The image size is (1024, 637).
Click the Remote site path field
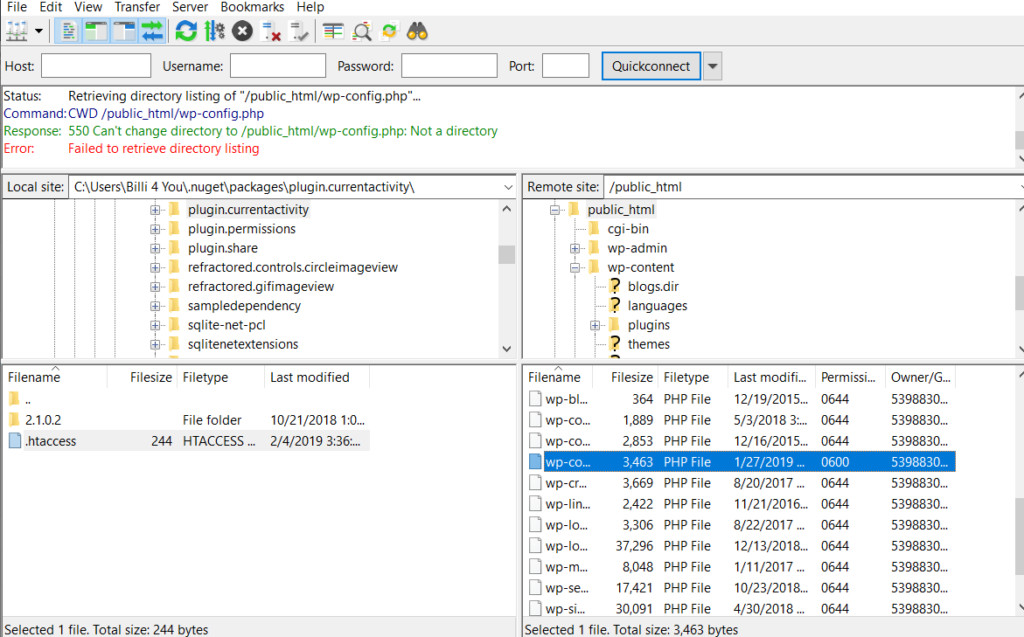click(x=812, y=187)
